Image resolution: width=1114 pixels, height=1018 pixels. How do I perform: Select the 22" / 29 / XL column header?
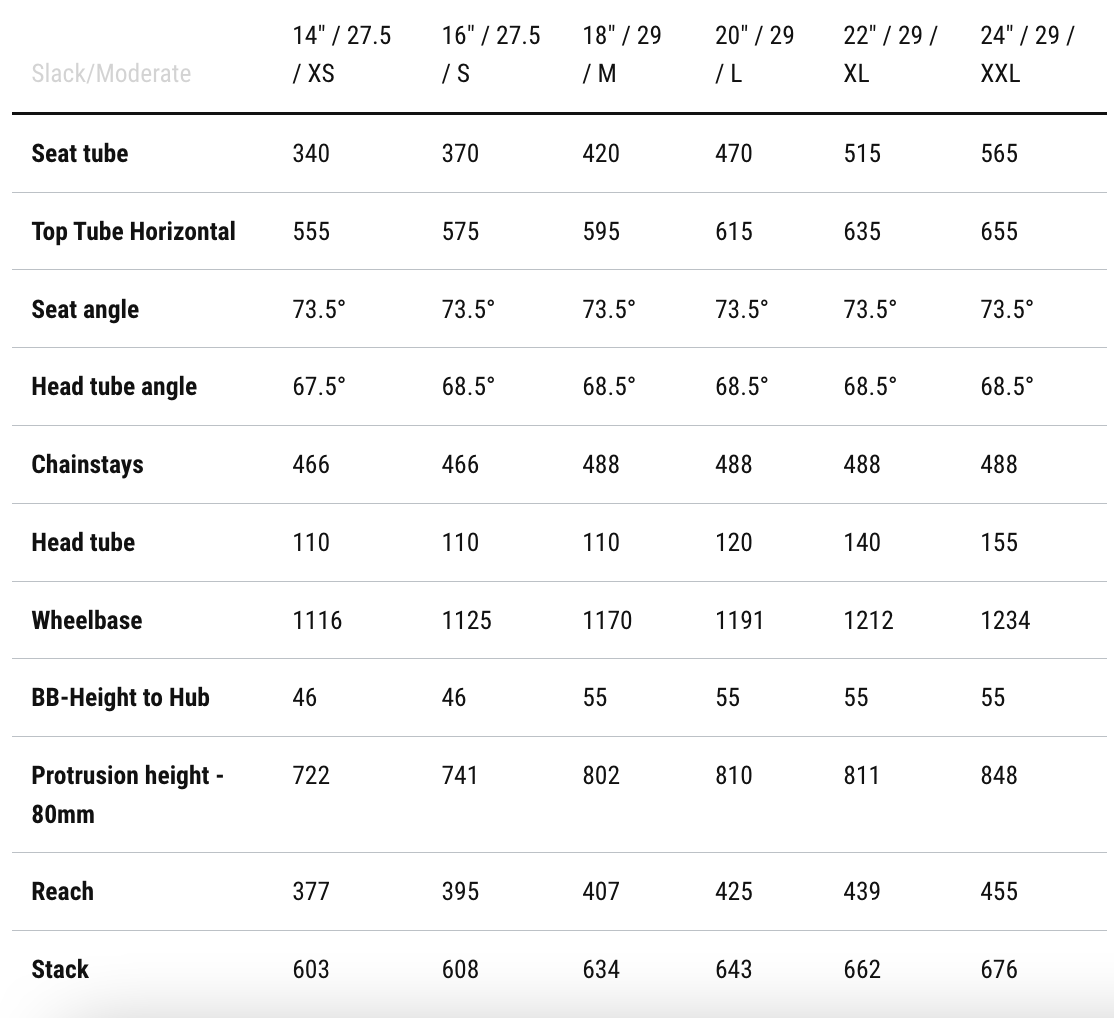point(890,55)
